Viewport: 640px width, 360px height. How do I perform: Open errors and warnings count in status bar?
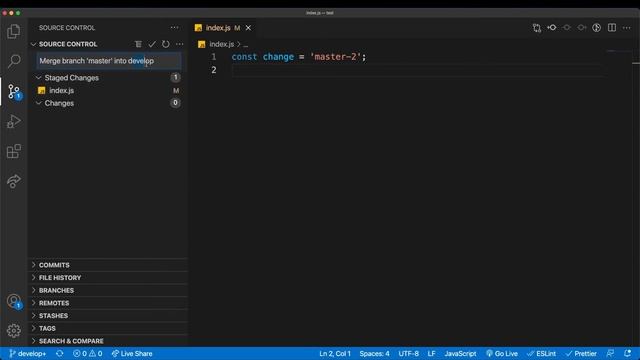click(x=87, y=353)
